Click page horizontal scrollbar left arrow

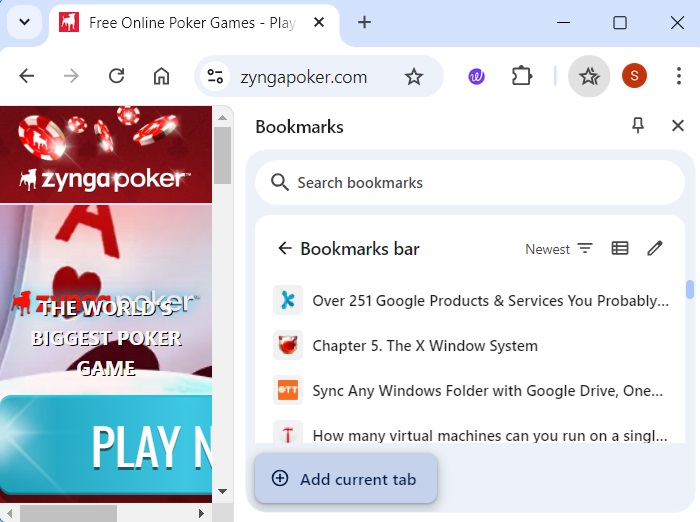pyautogui.click(x=9, y=513)
